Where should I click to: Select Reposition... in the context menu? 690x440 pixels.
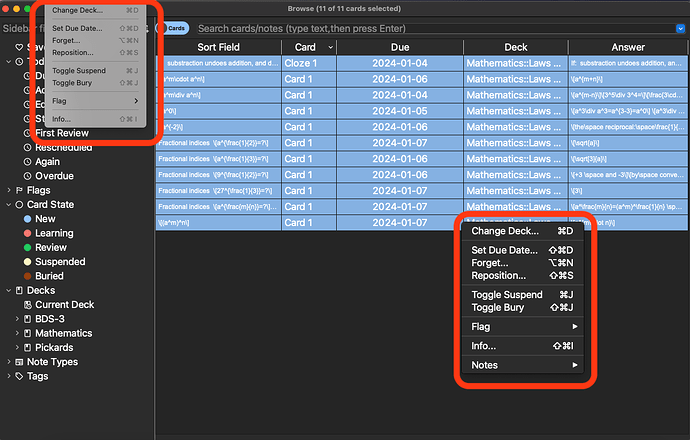coord(522,275)
